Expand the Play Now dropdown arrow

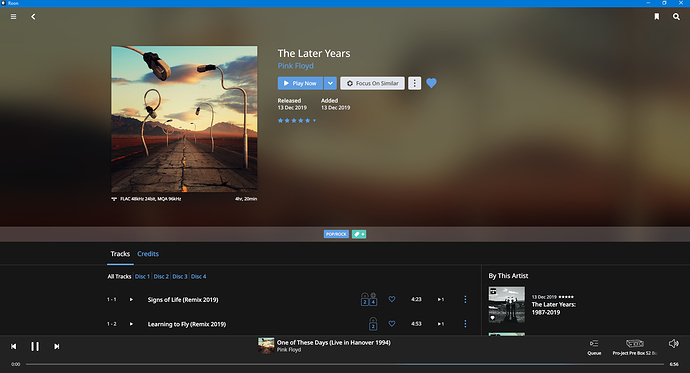pyautogui.click(x=330, y=83)
